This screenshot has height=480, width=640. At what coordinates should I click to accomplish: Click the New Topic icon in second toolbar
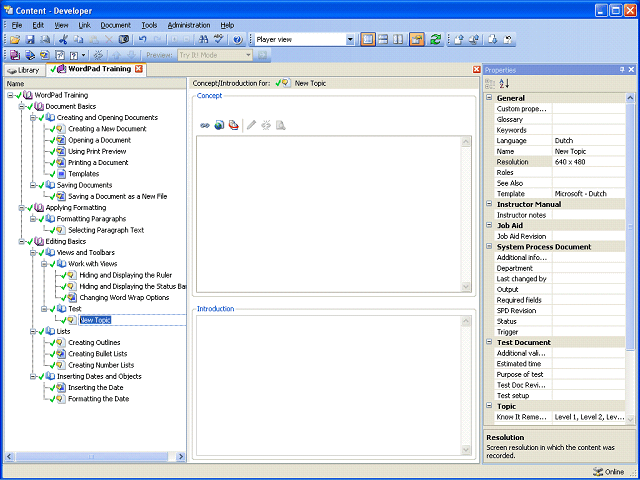[x=45, y=55]
